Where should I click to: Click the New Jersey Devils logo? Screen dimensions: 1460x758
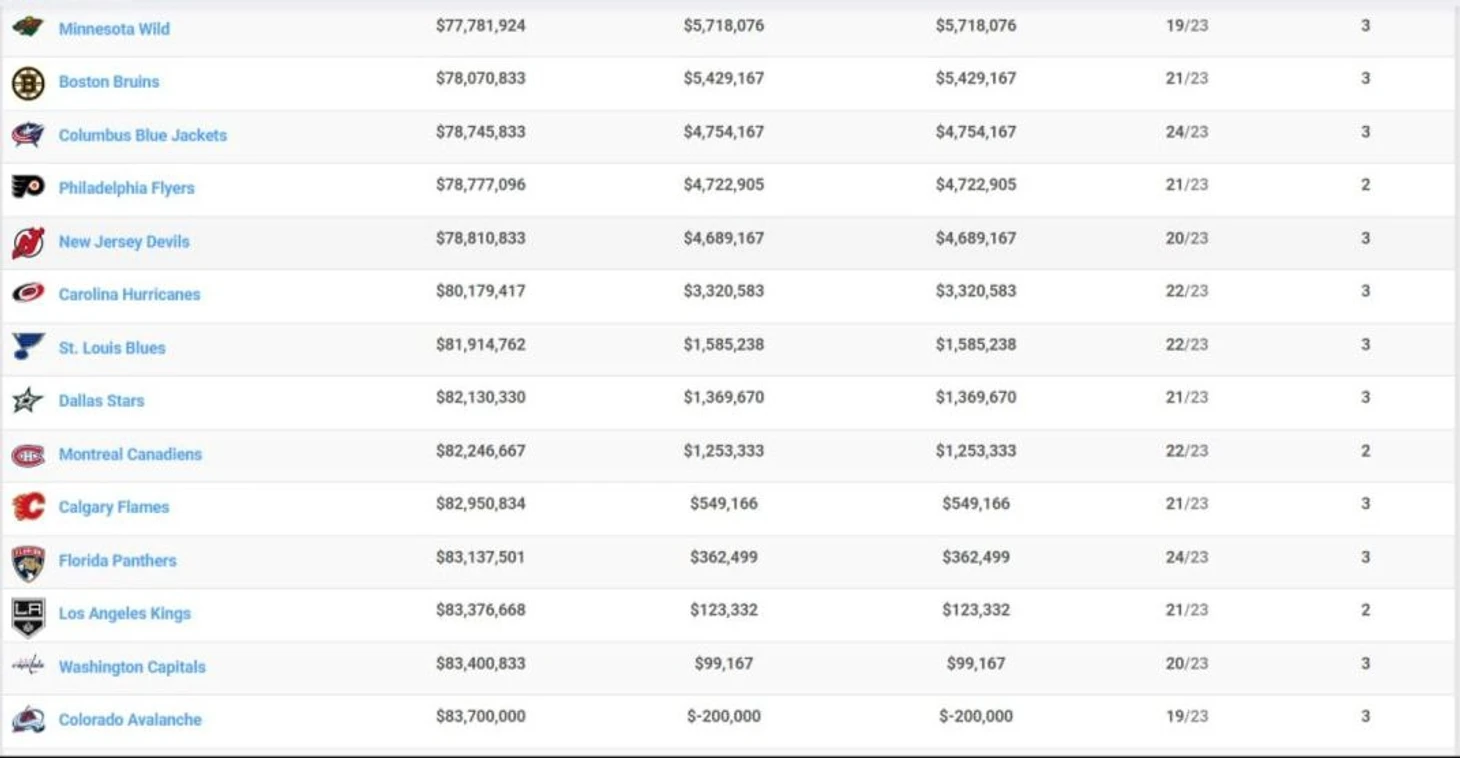(28, 242)
